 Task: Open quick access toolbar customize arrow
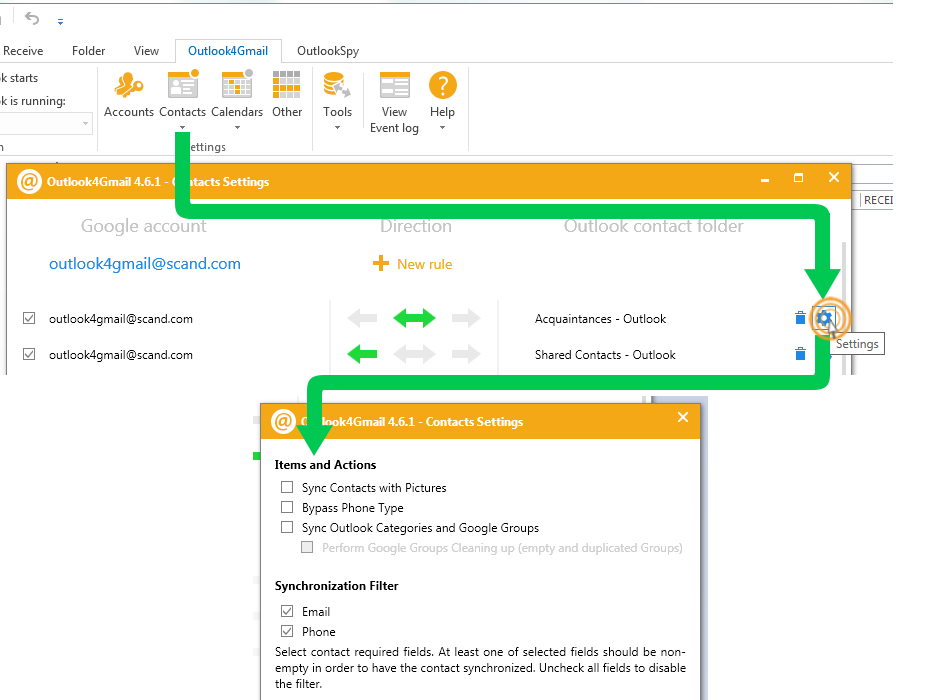click(60, 21)
